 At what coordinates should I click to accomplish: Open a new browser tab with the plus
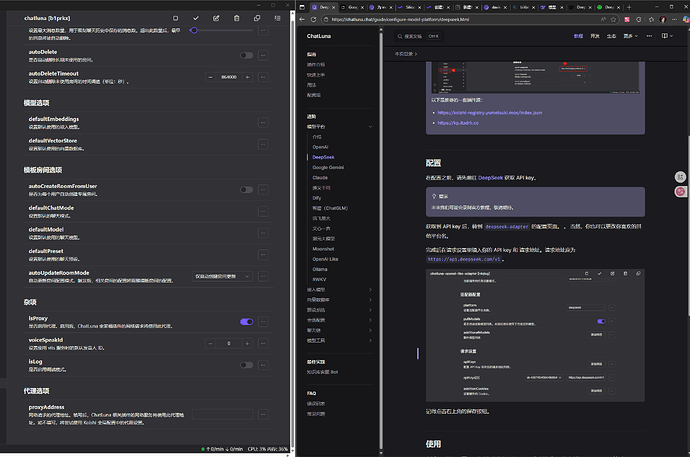tap(629, 7)
